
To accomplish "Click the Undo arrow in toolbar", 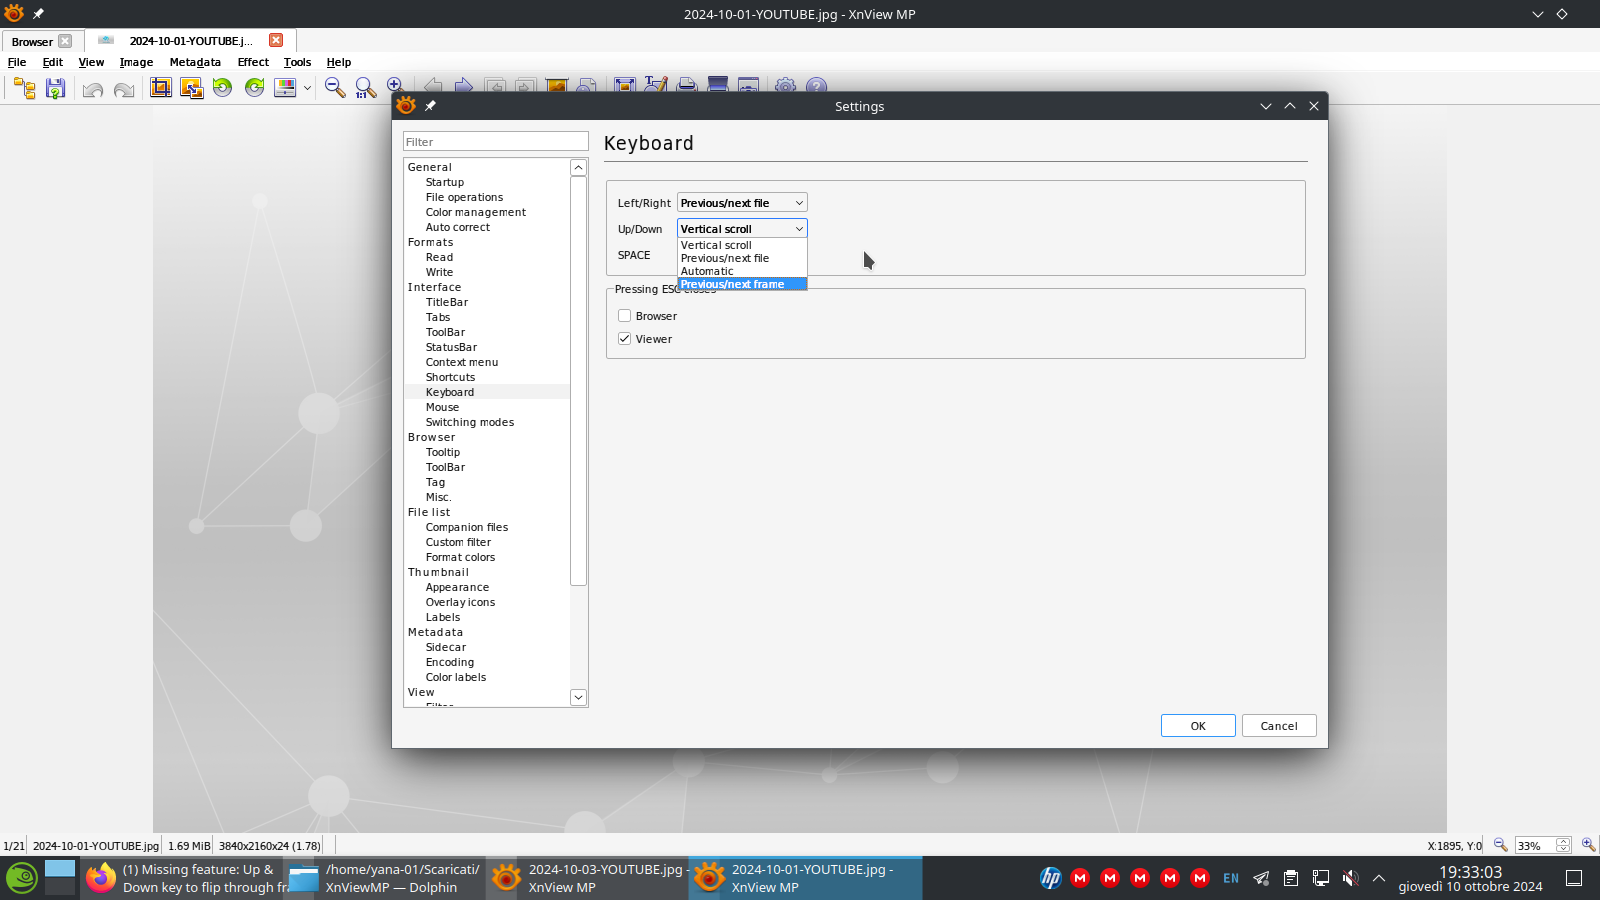I will (x=93, y=89).
